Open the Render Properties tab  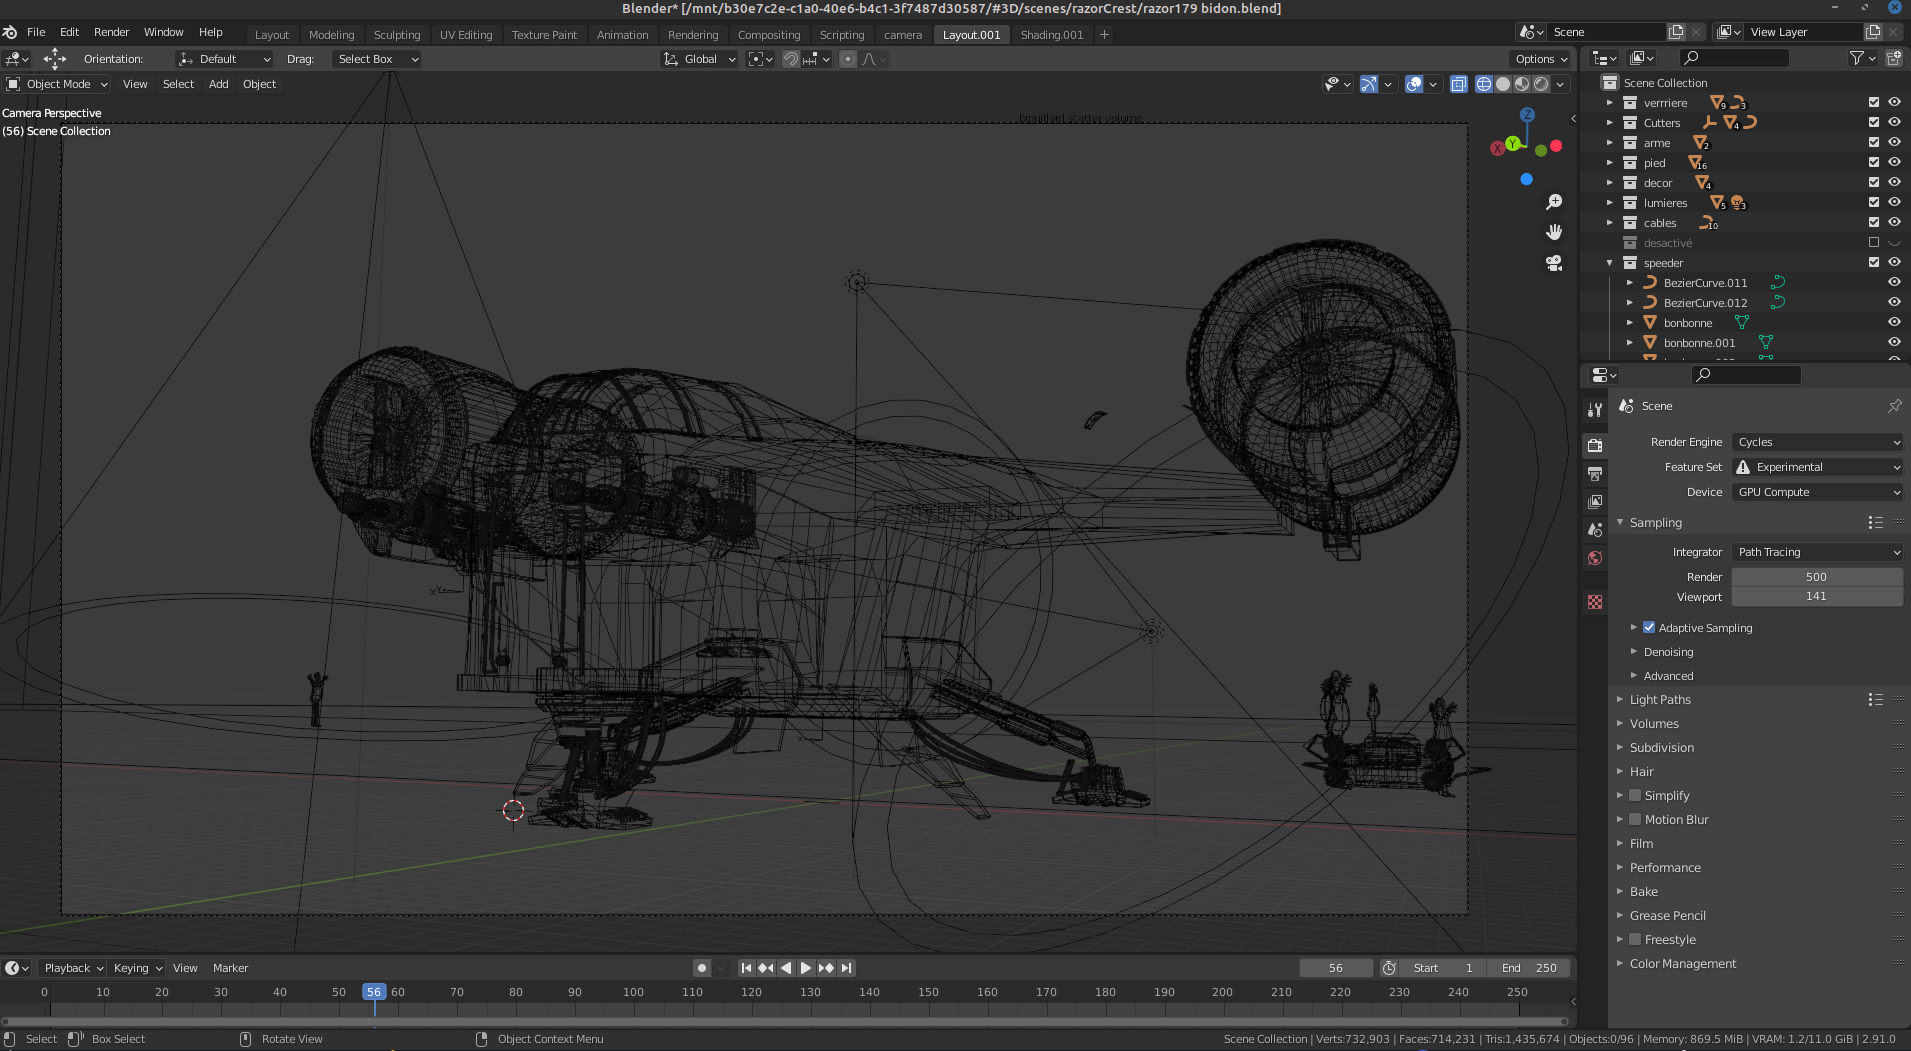pyautogui.click(x=1595, y=445)
